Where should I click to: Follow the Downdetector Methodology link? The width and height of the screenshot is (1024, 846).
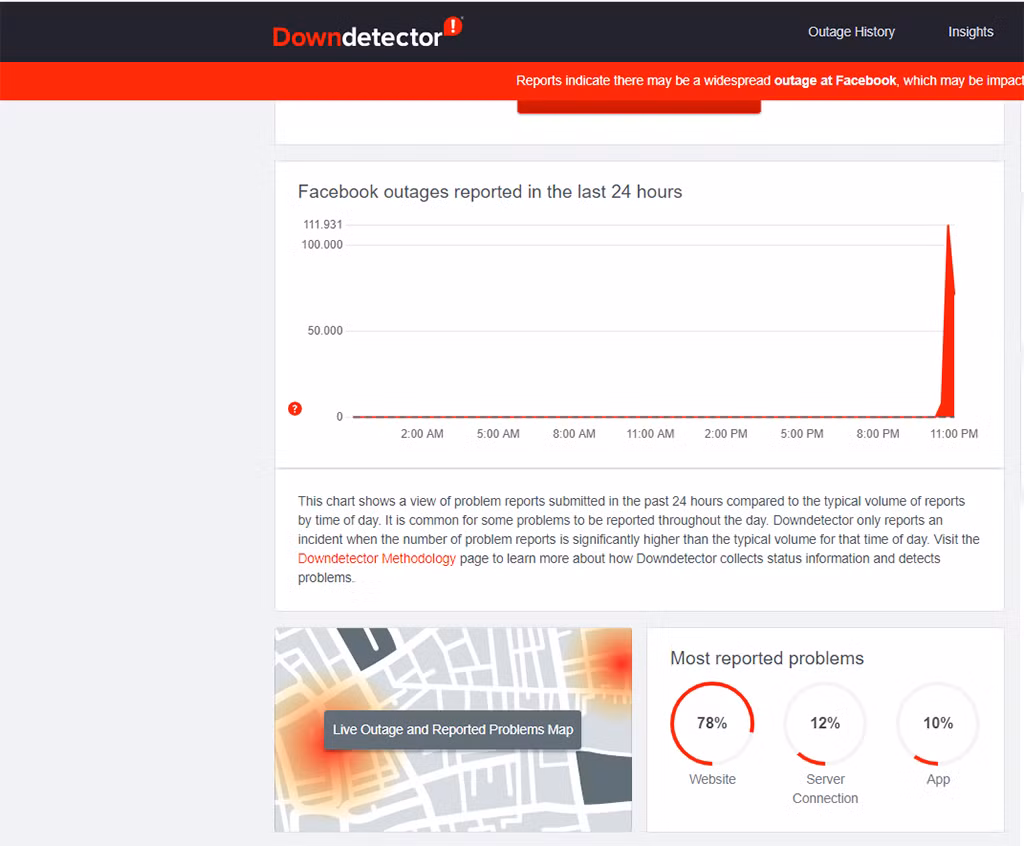coord(377,559)
